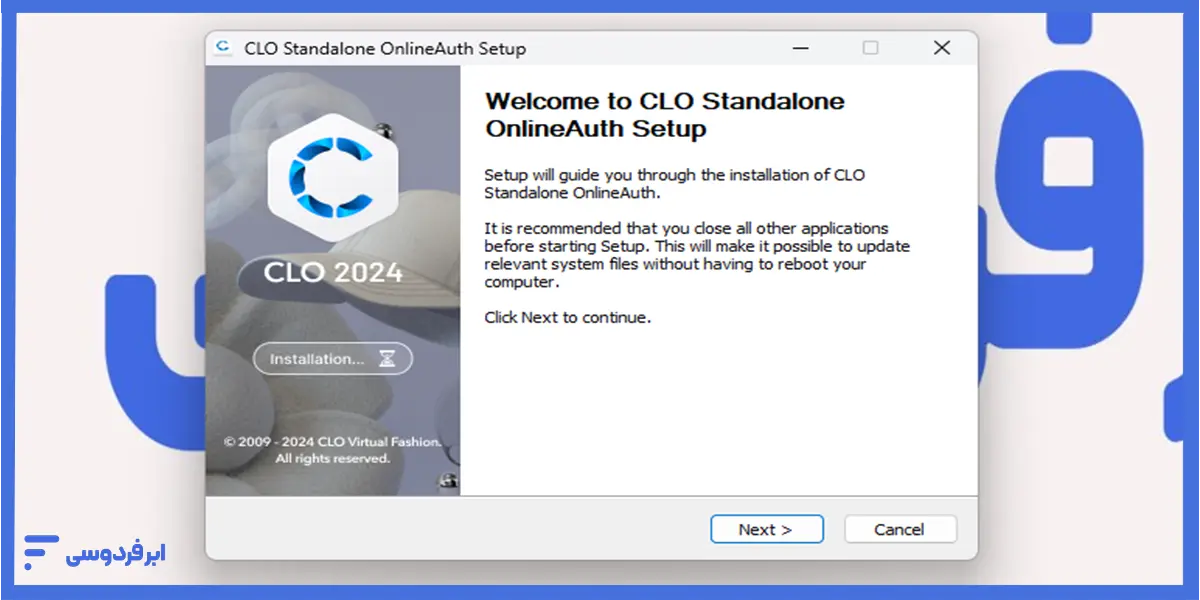The width and height of the screenshot is (1200, 600).
Task: Click the "CLO 2024" banner text
Action: tap(333, 272)
